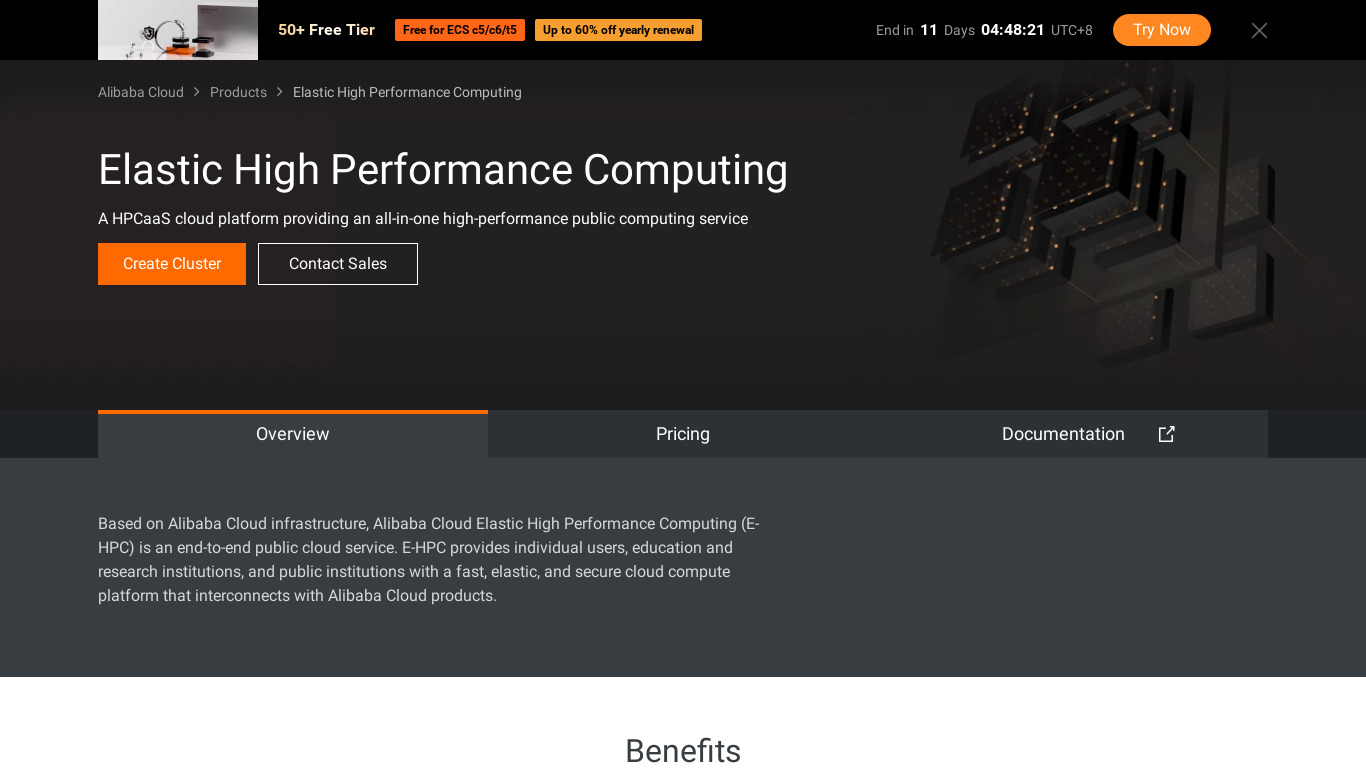Click the 60% off yearly renewal badge
This screenshot has height=768, width=1366.
tap(618, 30)
